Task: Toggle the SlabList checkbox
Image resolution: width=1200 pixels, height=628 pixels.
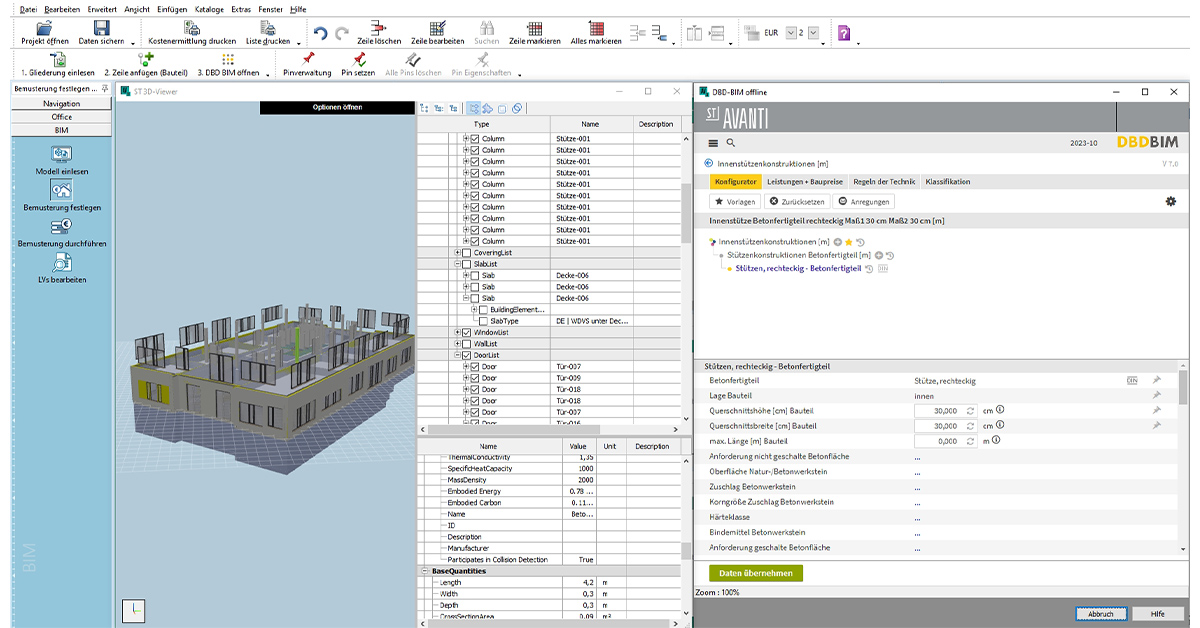Action: tap(466, 264)
